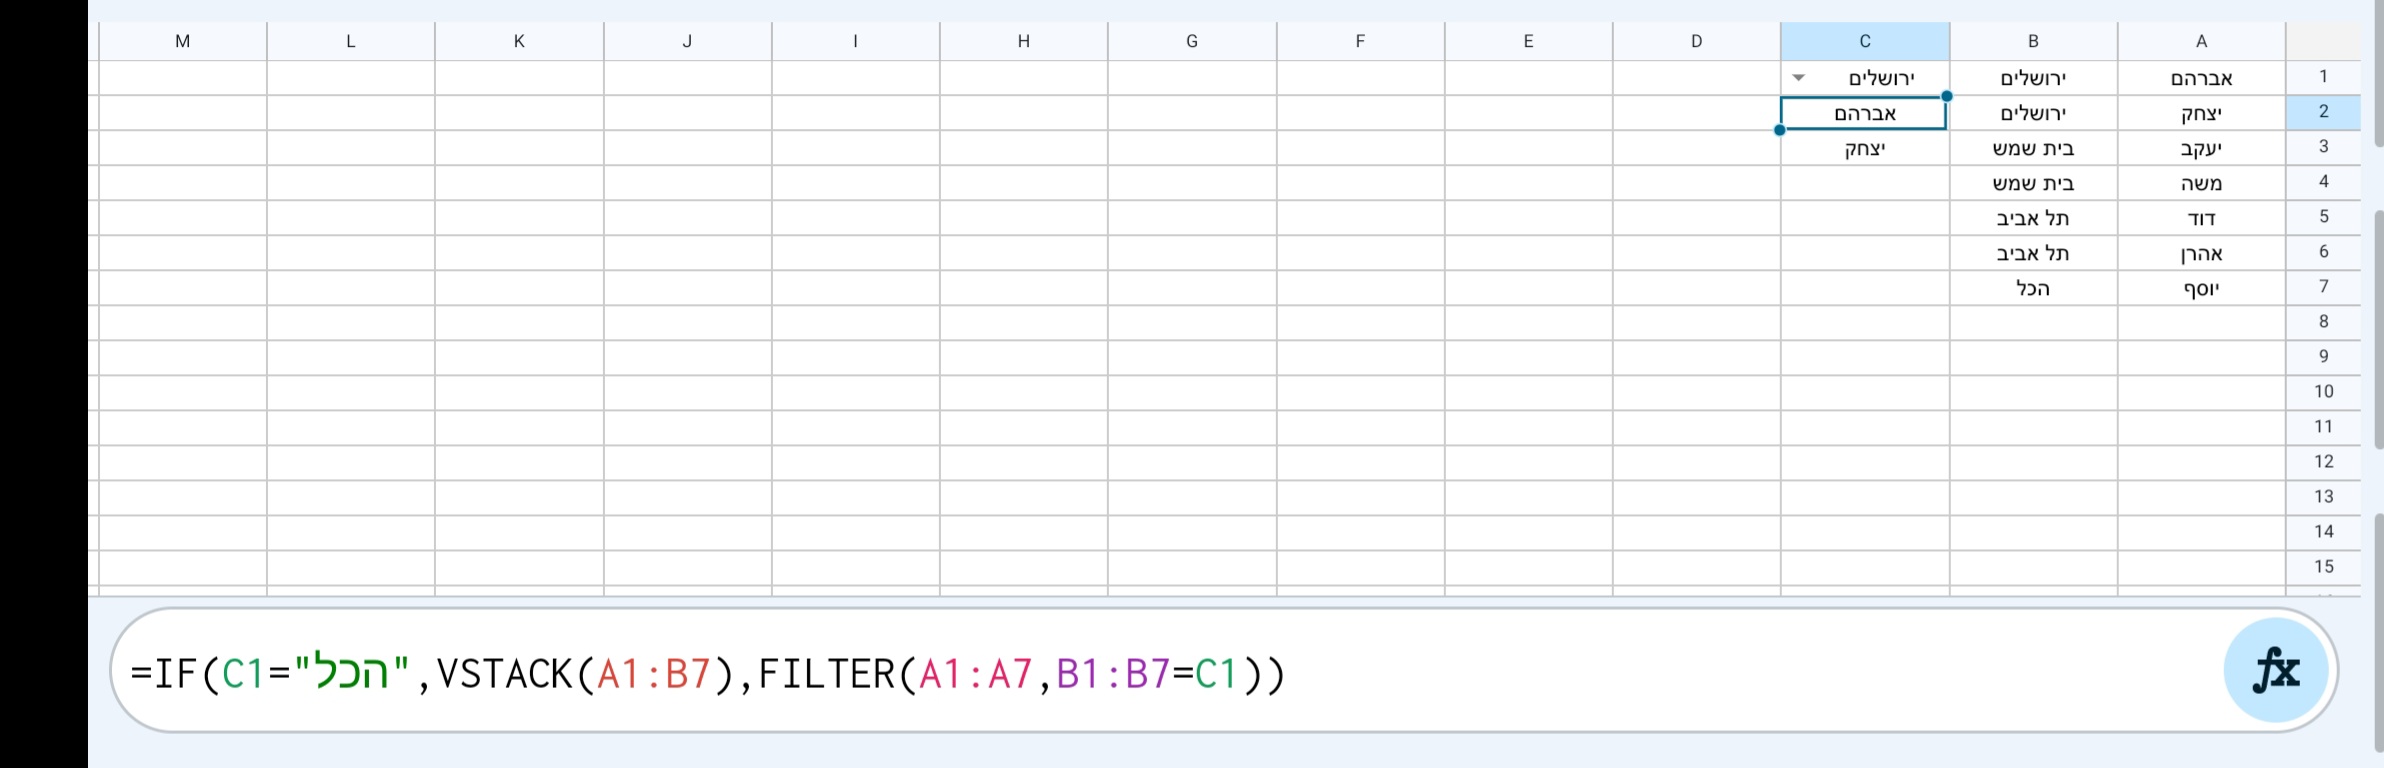
Task: Click inside the formula bar
Action: 900,673
